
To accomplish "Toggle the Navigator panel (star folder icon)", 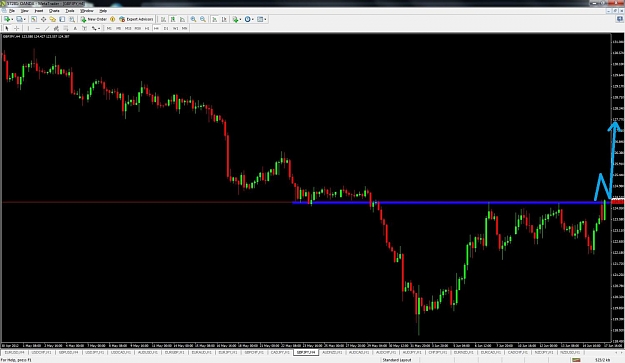I will pos(53,19).
